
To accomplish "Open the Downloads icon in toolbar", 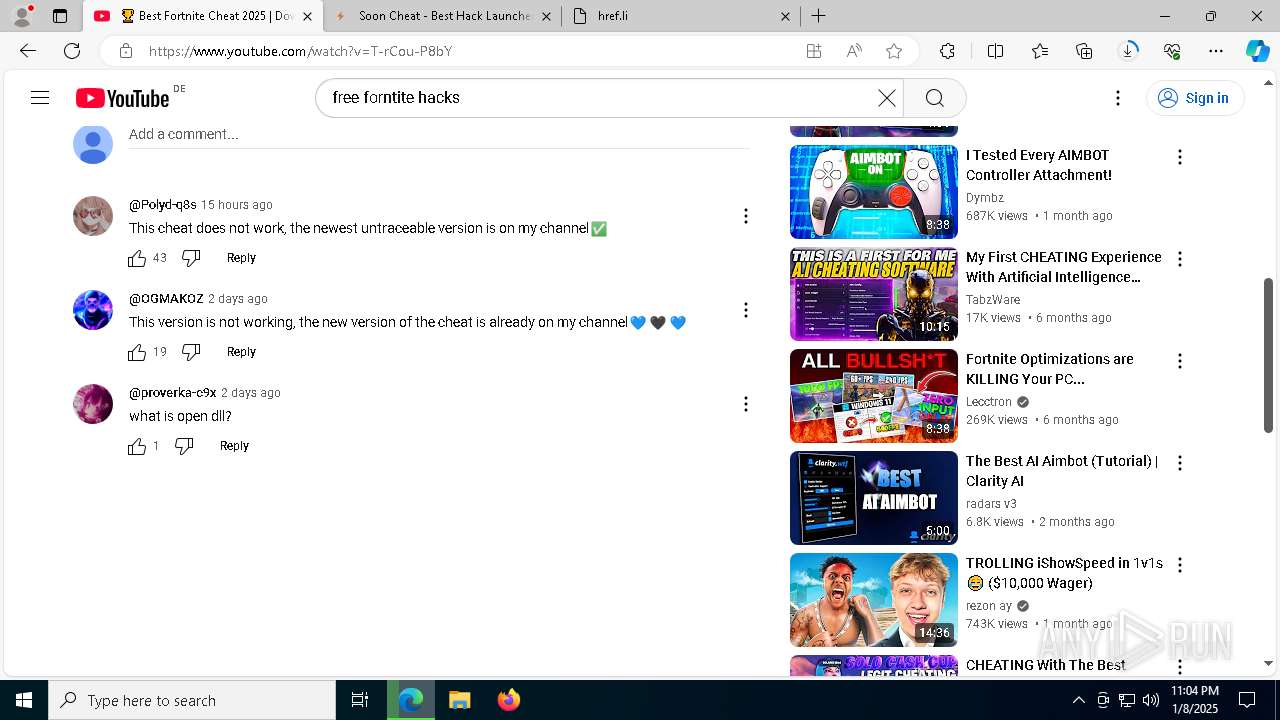I will pos(1128,51).
